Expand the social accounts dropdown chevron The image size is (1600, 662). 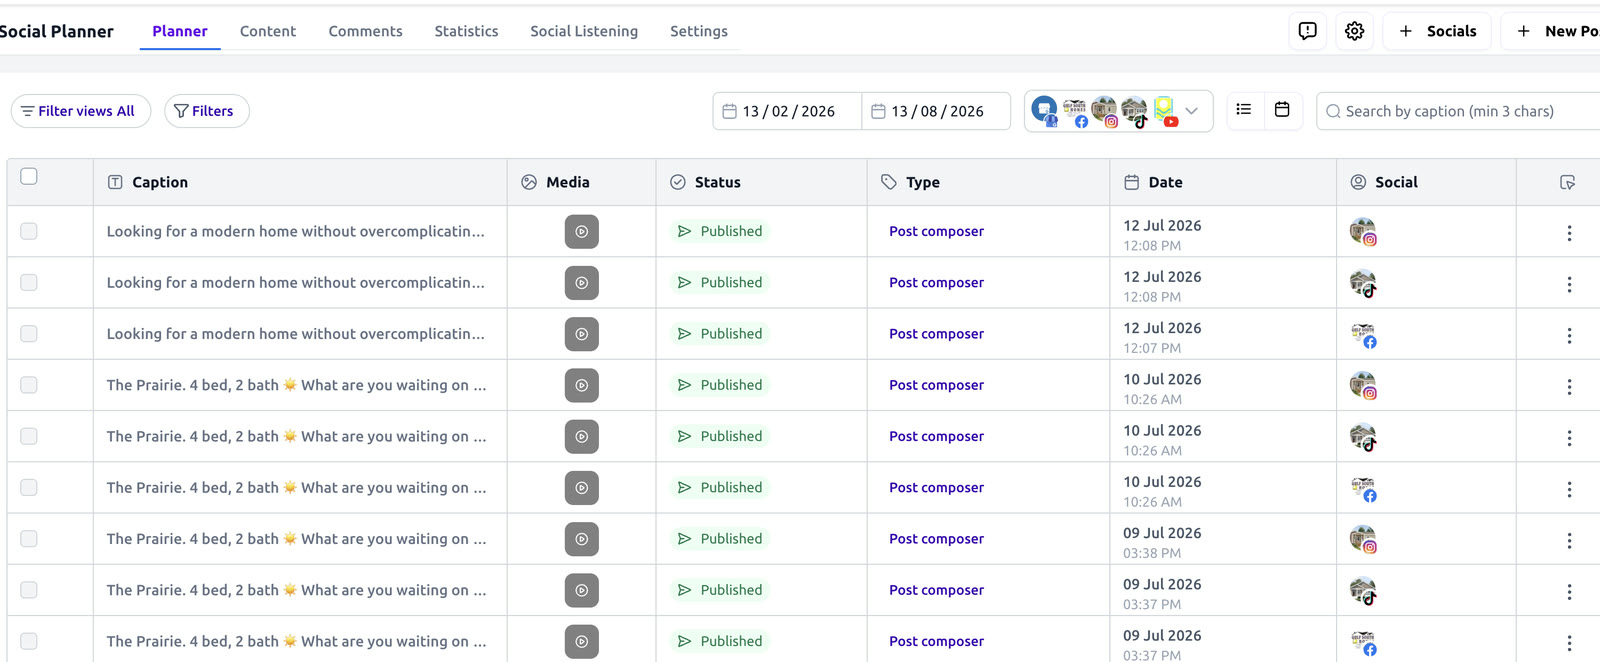(1192, 111)
